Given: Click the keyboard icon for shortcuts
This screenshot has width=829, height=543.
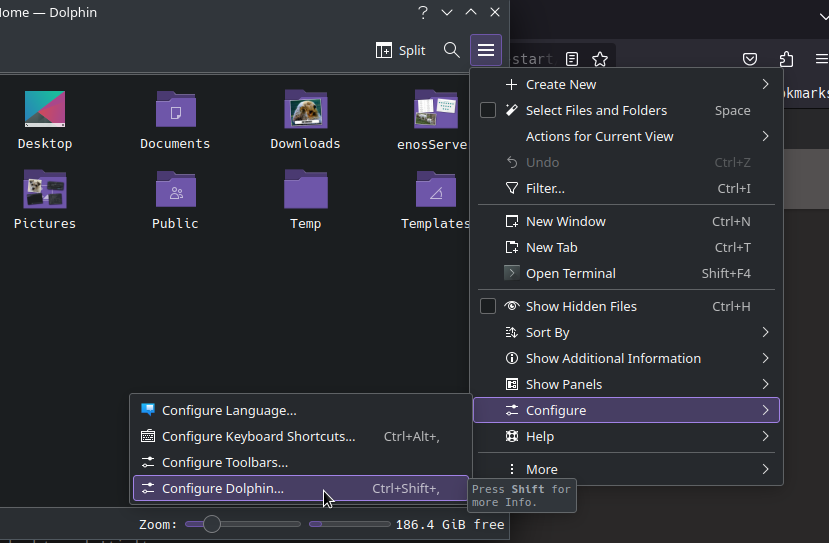Looking at the screenshot, I should click(148, 436).
